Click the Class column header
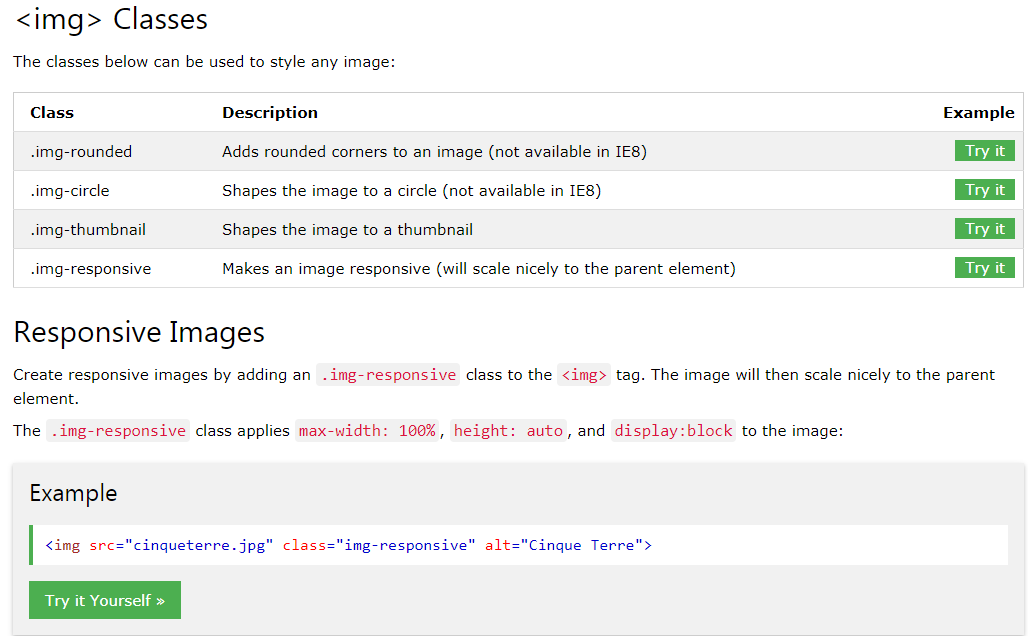 coord(52,112)
